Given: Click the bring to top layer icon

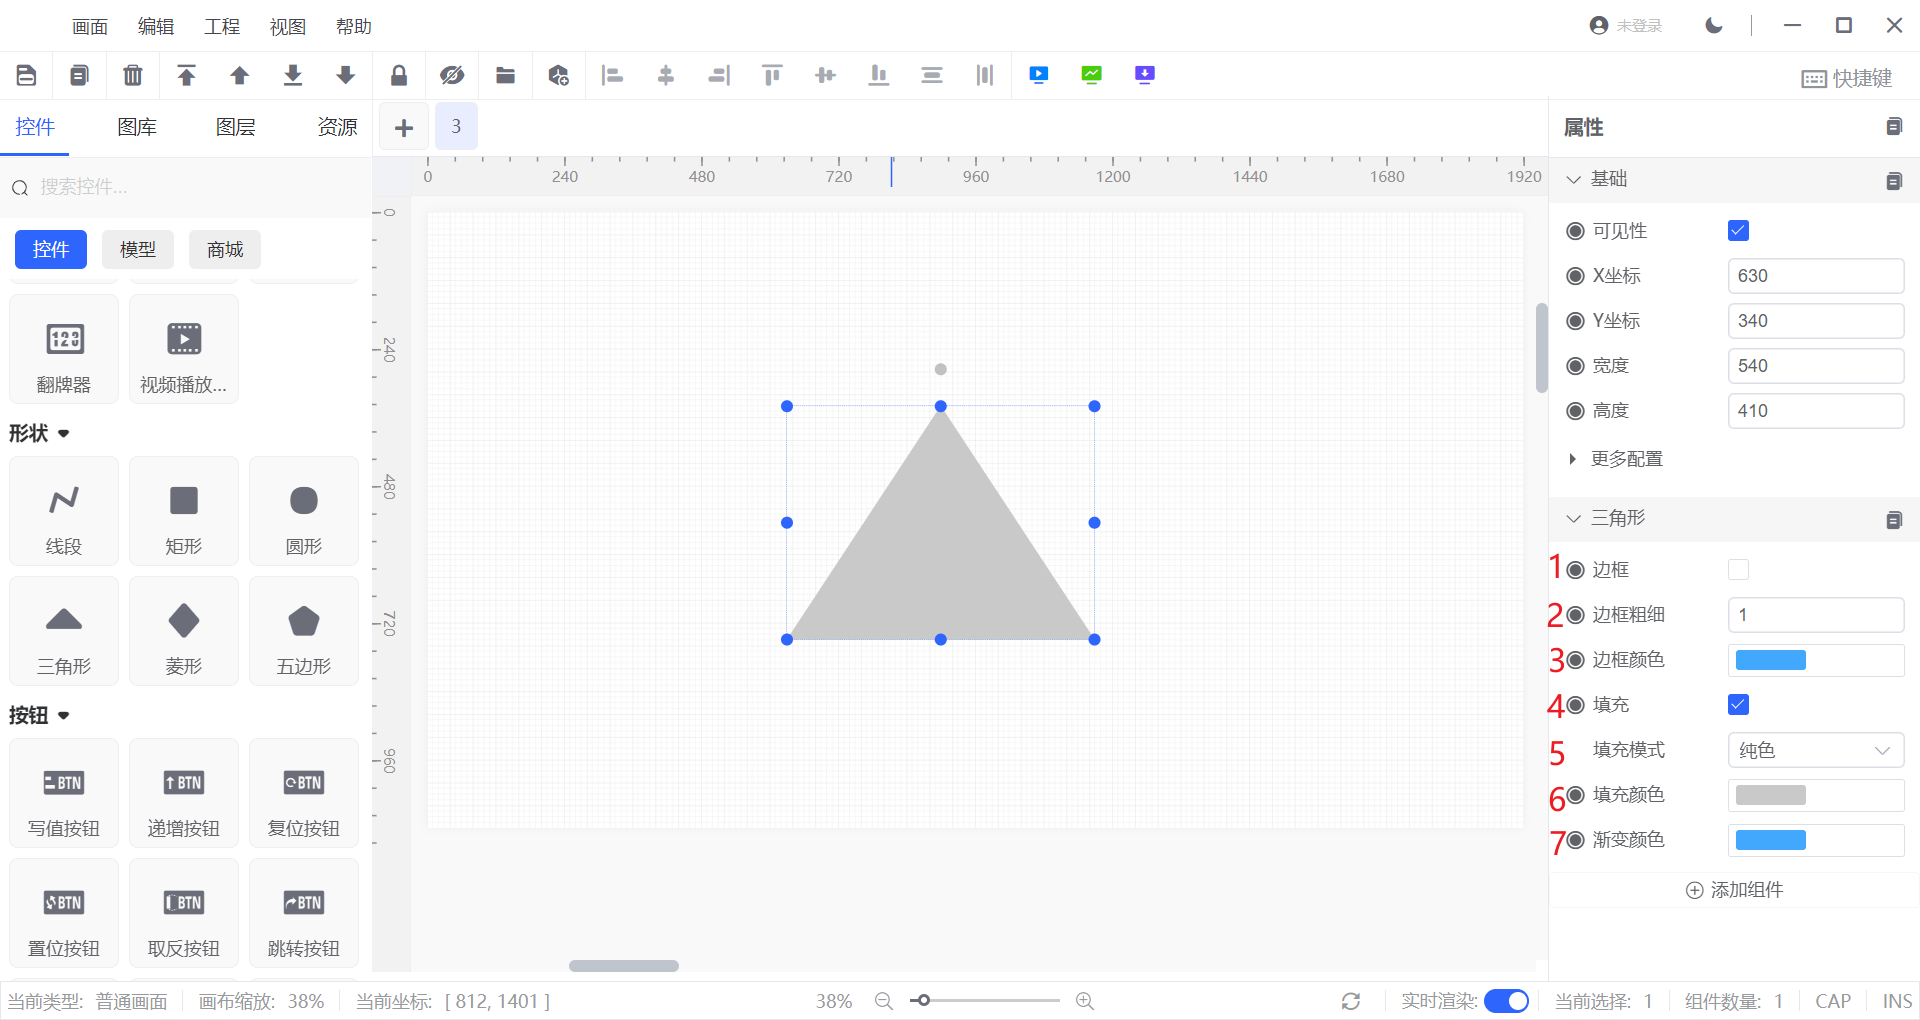Looking at the screenshot, I should click(x=186, y=75).
